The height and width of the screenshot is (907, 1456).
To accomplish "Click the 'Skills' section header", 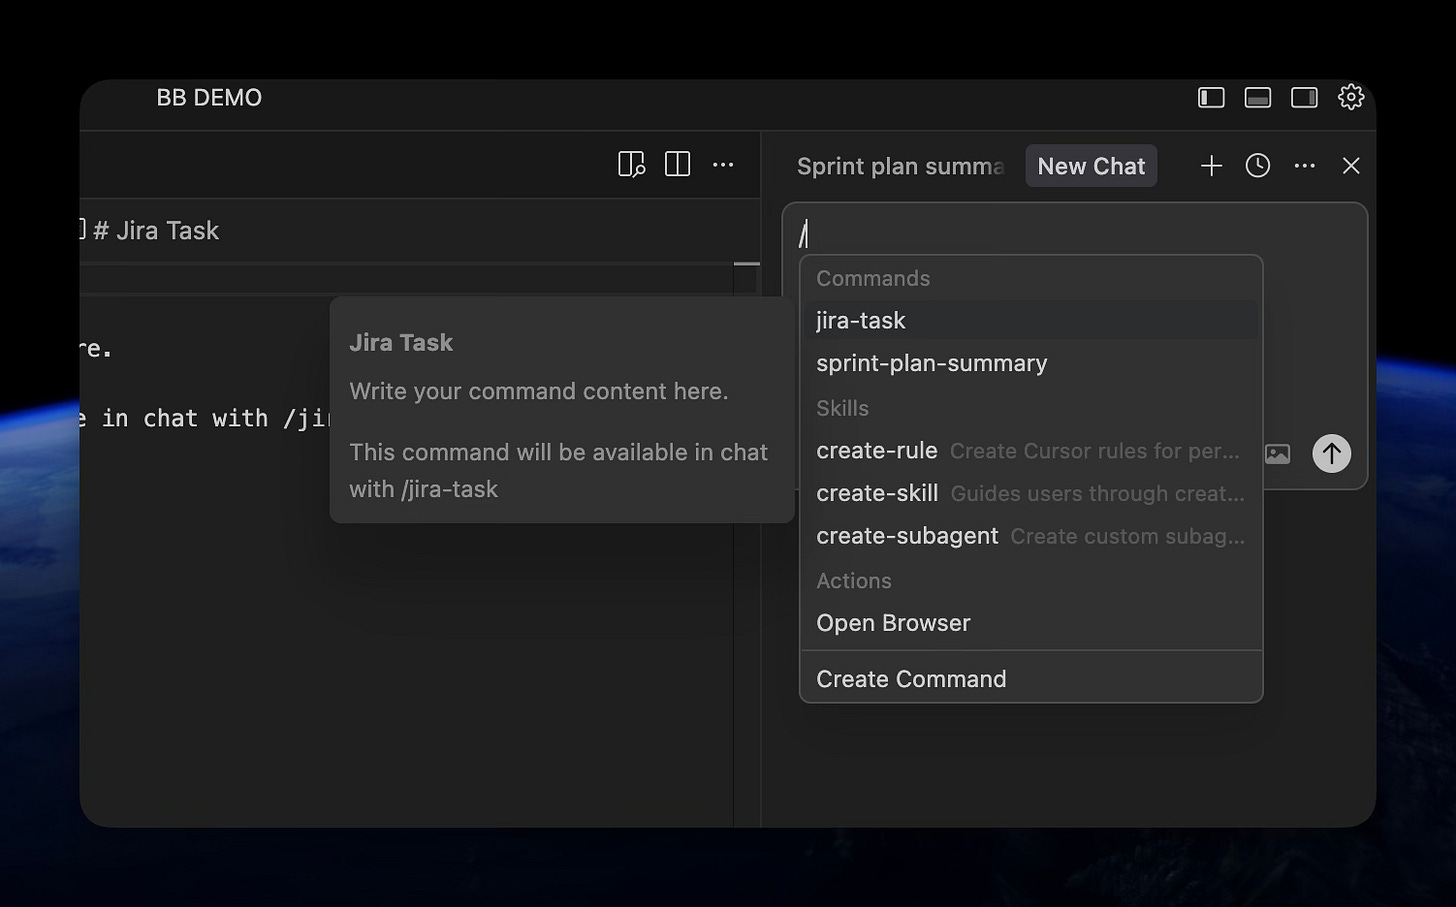I will pyautogui.click(x=842, y=409).
